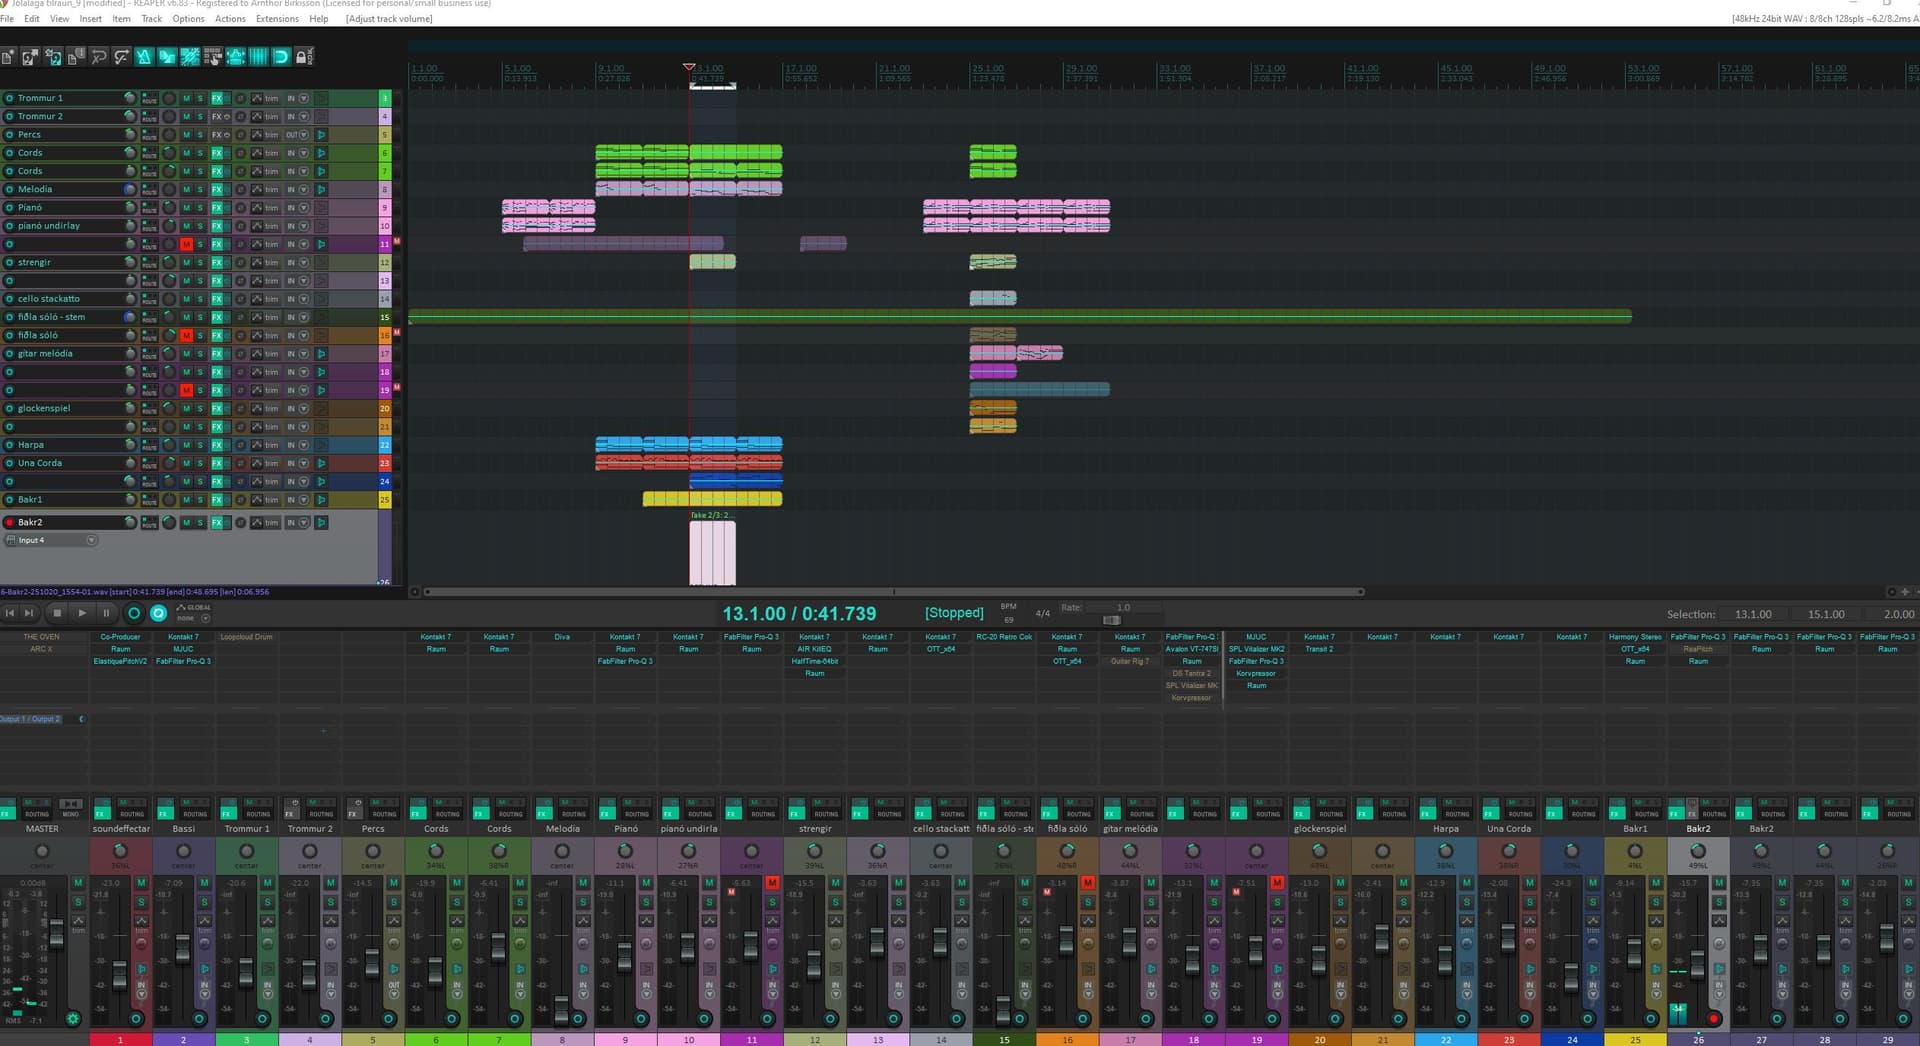Open the Input 4 dropdown on Bakr2
The width and height of the screenshot is (1920, 1046).
pyautogui.click(x=91, y=540)
